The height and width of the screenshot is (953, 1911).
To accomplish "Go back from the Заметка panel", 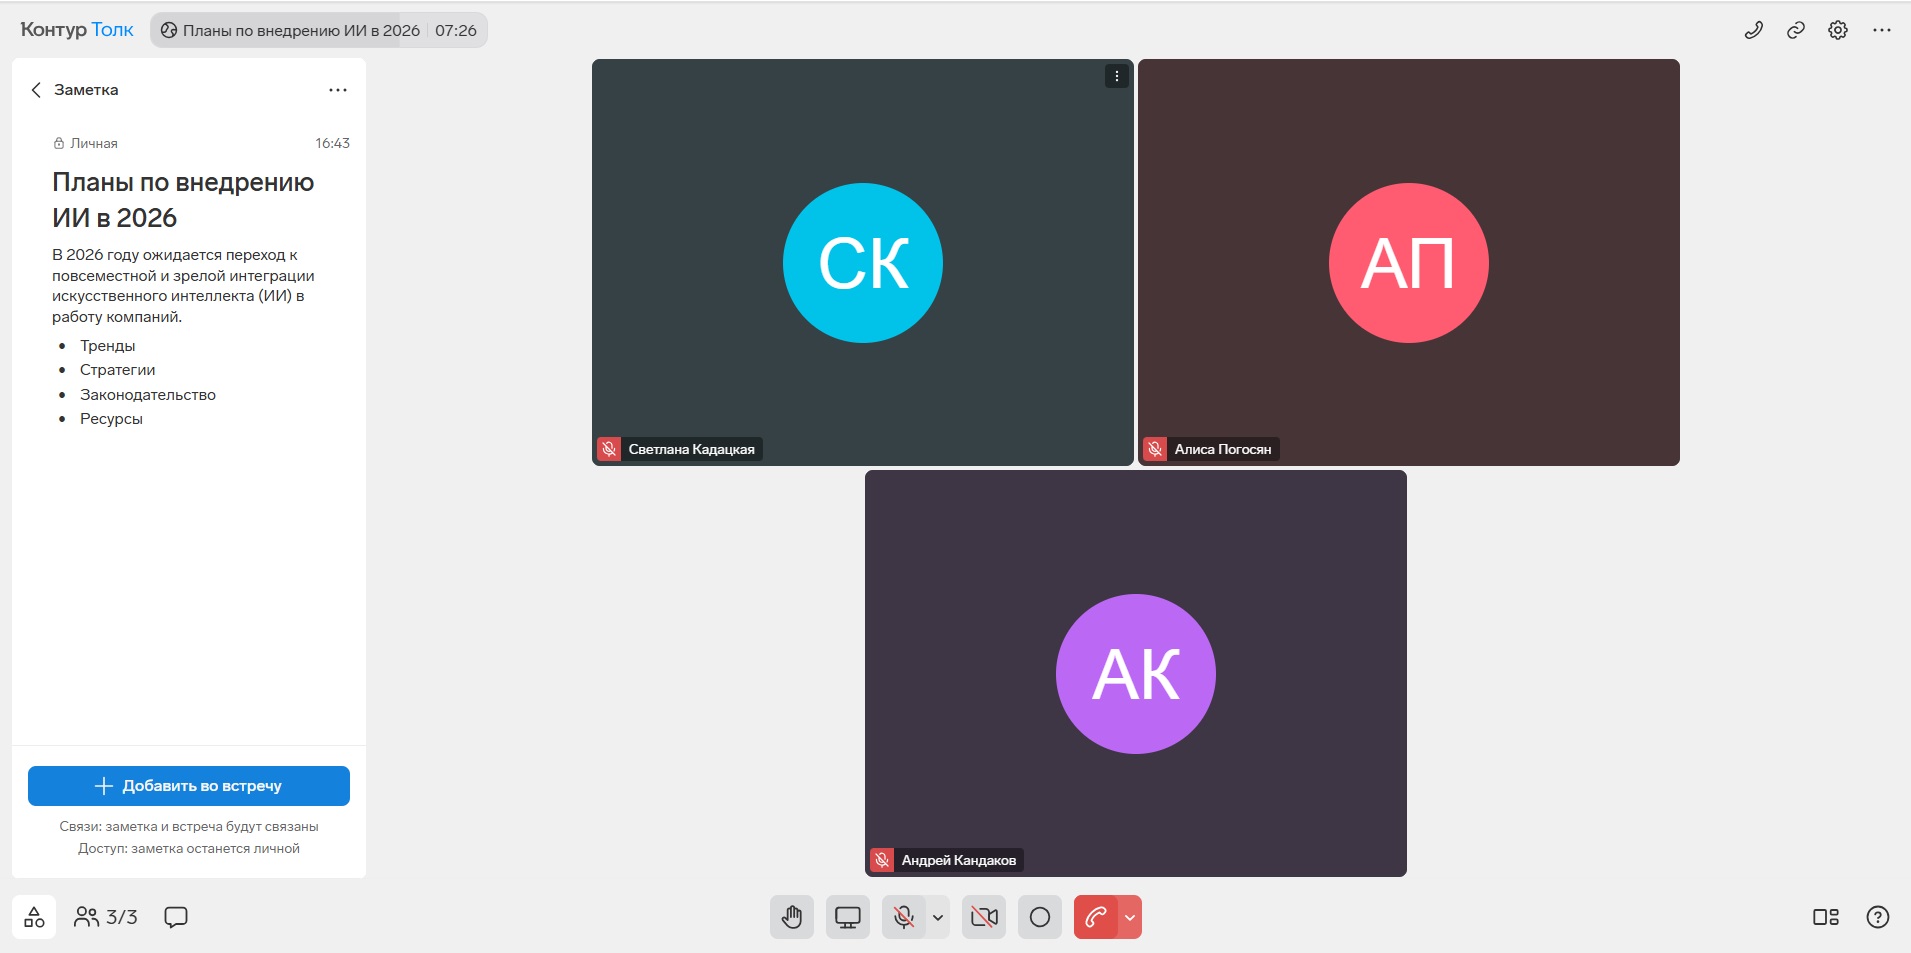I will click(36, 90).
